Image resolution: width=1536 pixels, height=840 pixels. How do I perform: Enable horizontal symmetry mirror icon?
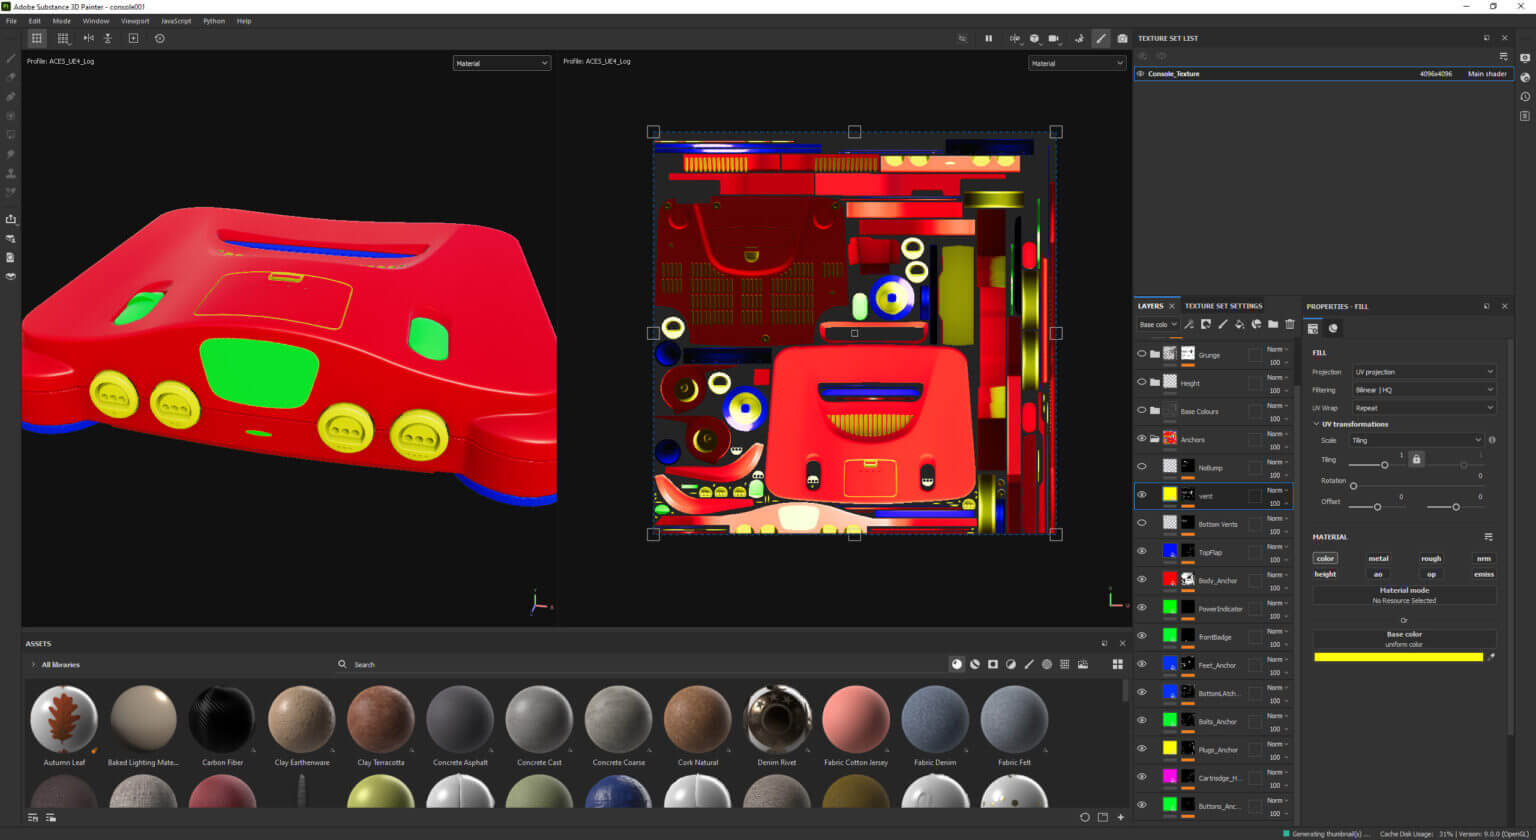pyautogui.click(x=89, y=38)
